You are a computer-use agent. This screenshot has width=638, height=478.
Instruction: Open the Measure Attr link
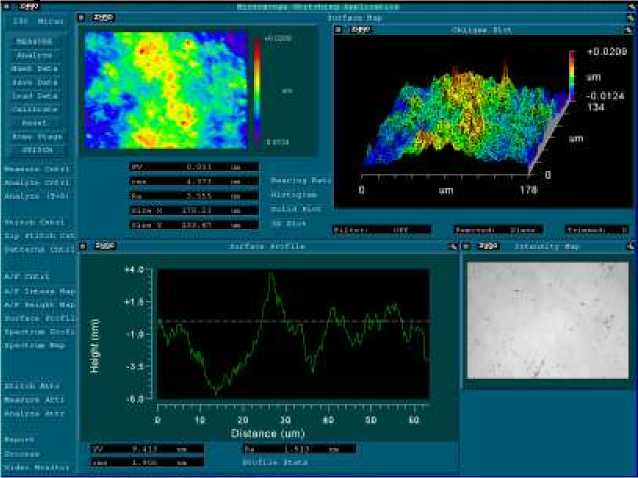coord(34,400)
